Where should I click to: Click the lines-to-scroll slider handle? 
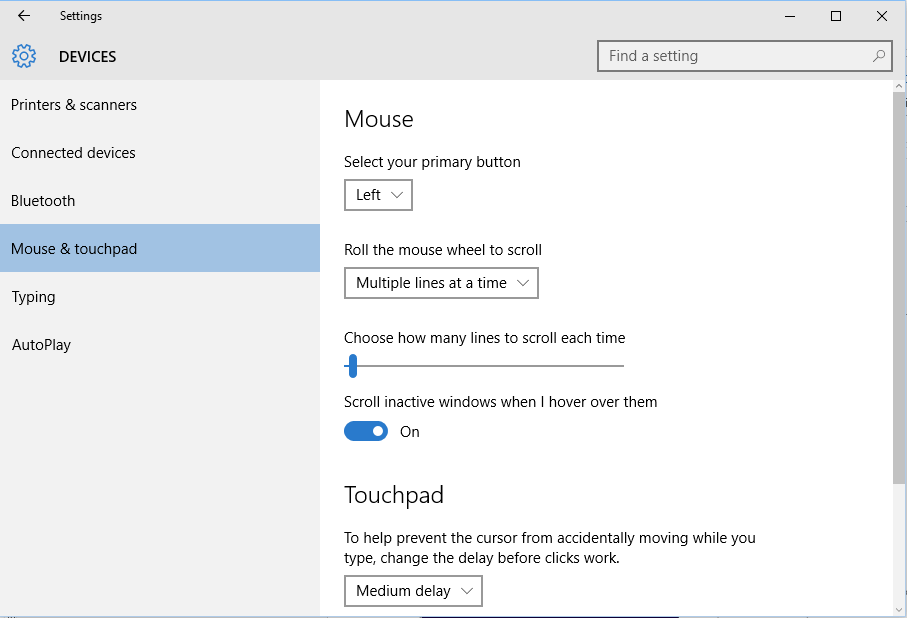(353, 366)
